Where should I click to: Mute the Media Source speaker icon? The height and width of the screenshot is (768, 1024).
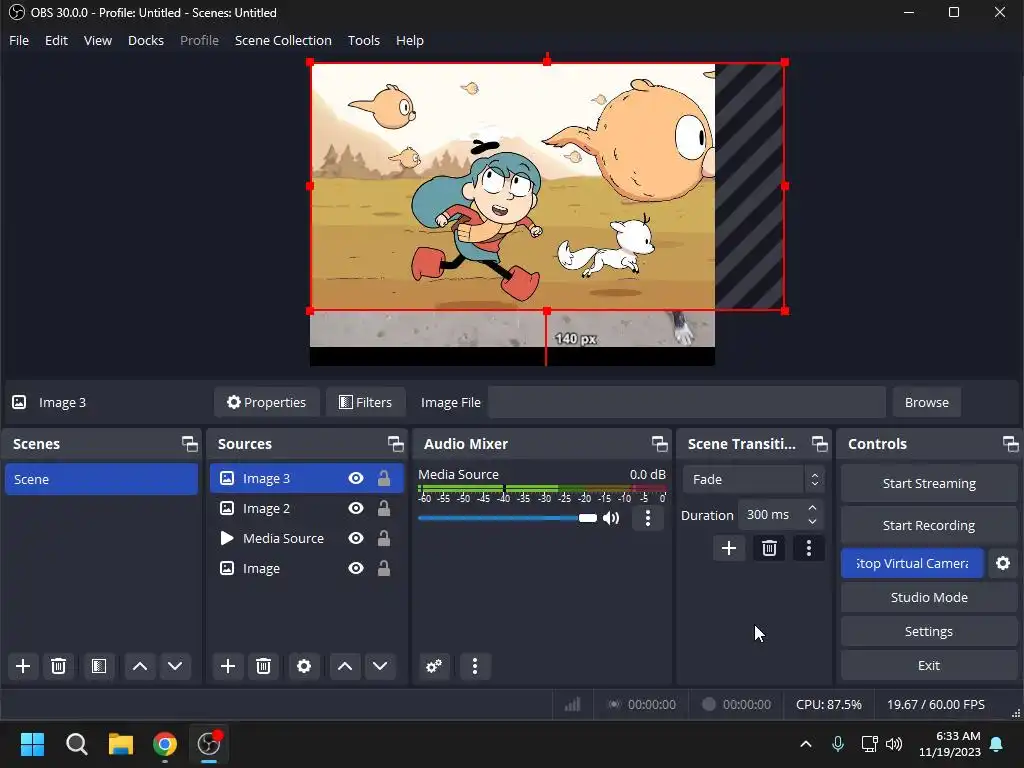611,519
